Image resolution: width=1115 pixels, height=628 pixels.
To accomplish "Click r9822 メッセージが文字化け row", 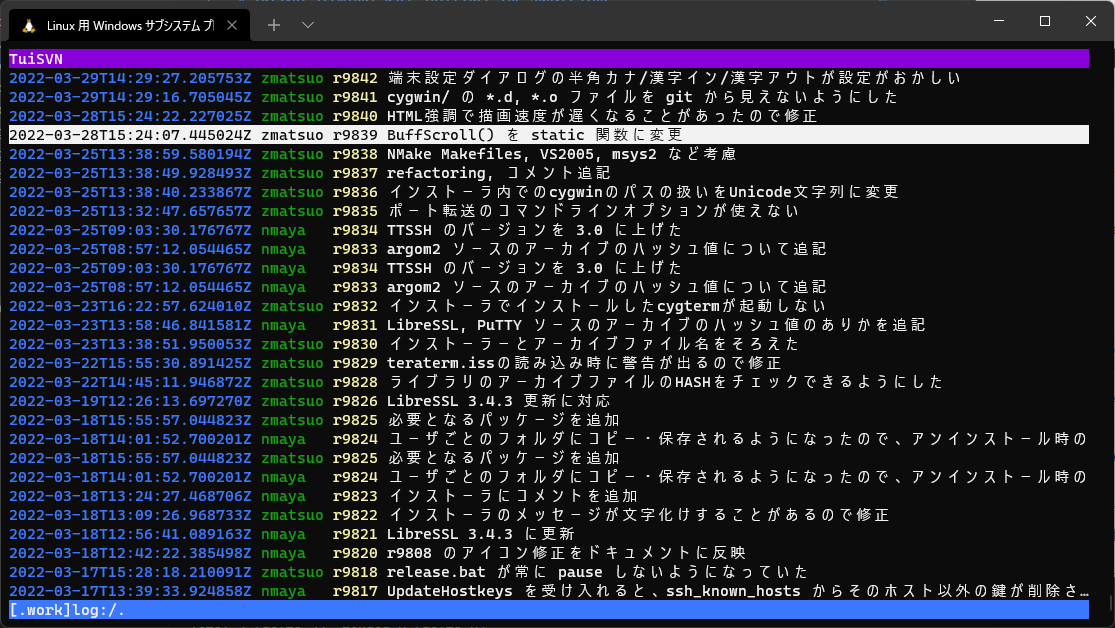I will (549, 515).
